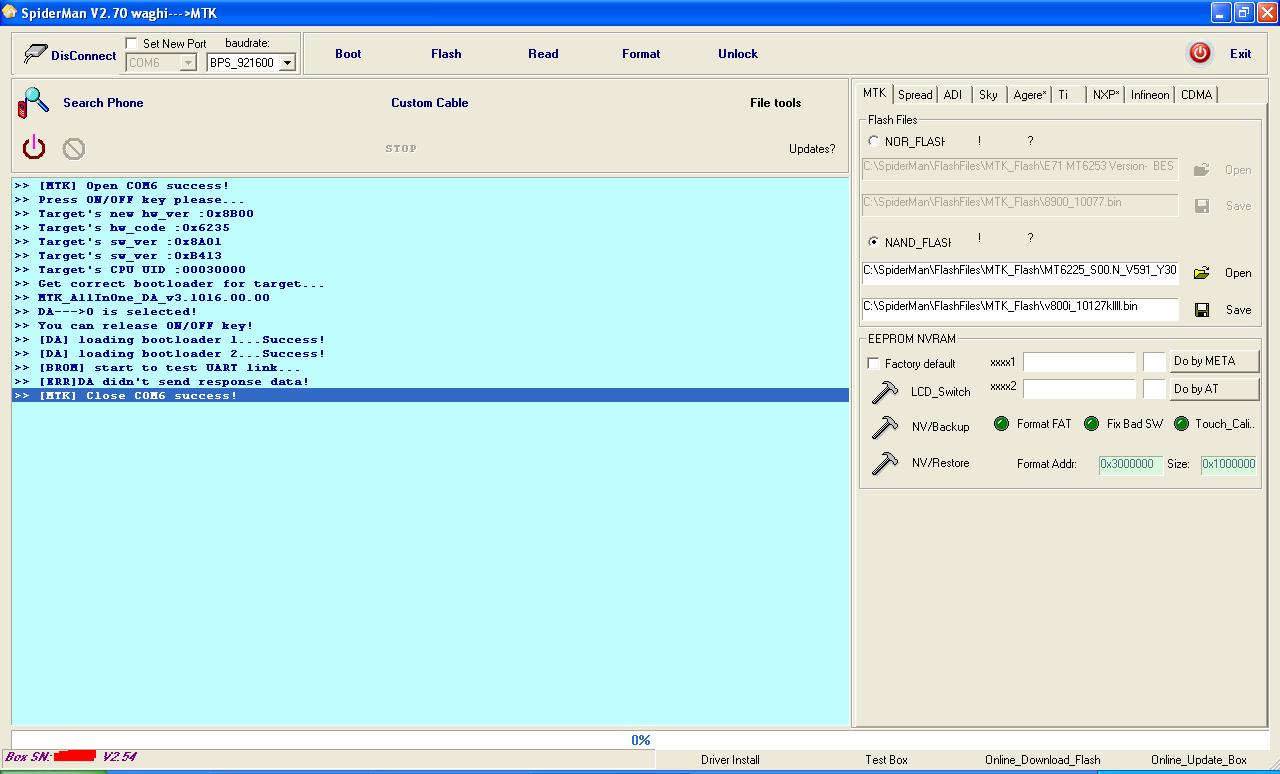The height and width of the screenshot is (774, 1280).
Task: Check the Factory default checkbox
Action: click(874, 364)
